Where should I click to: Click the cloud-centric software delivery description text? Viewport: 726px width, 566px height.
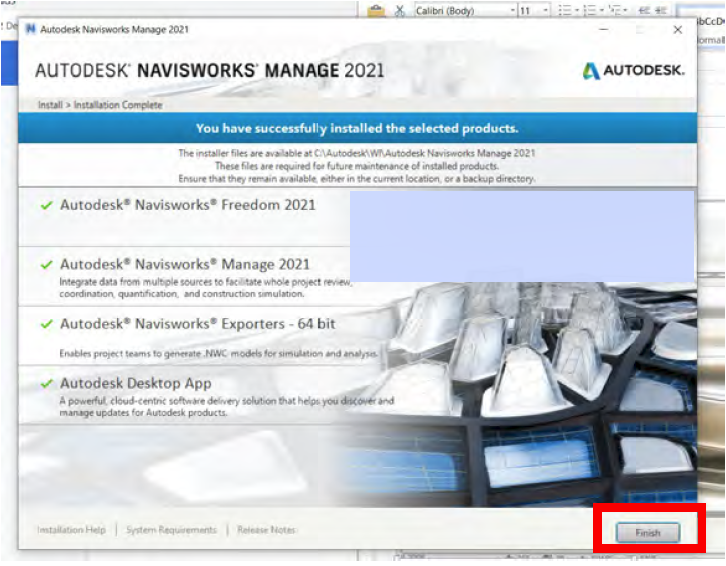226,406
